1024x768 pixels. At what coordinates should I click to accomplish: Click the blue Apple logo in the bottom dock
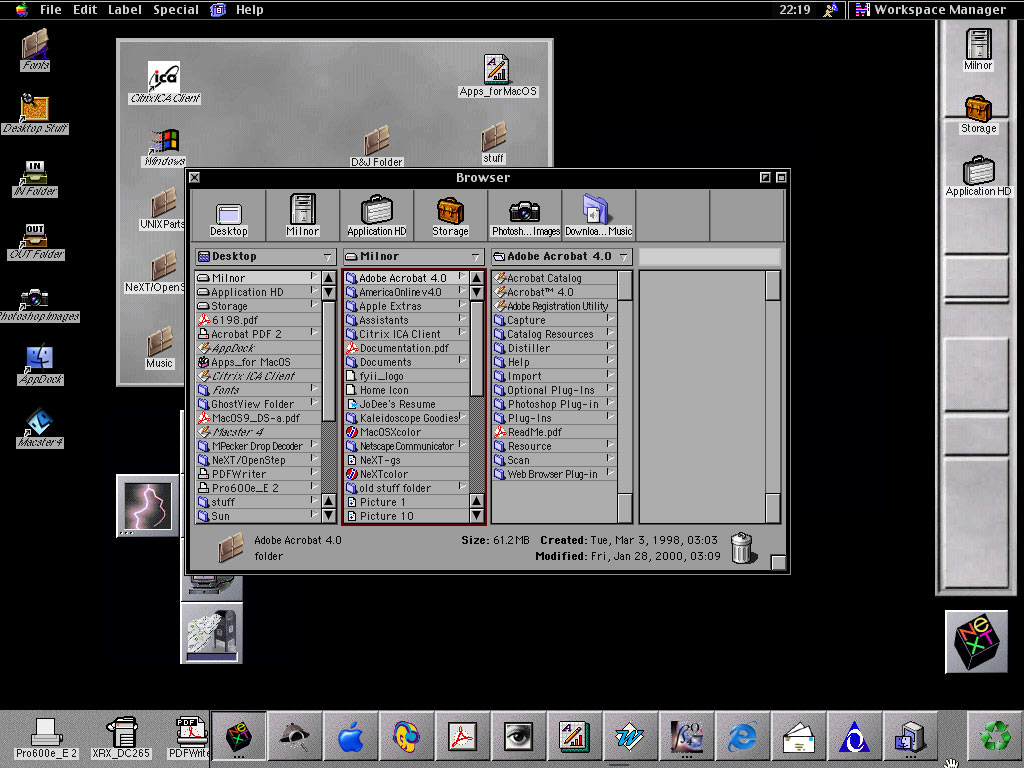pos(351,737)
